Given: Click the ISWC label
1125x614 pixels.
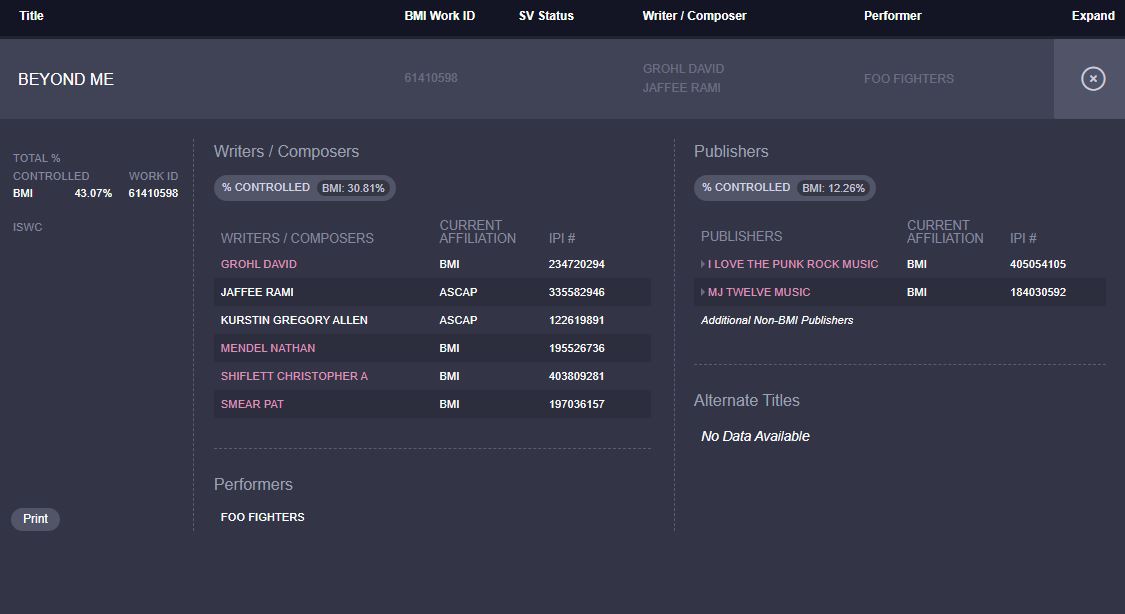Looking at the screenshot, I should tap(27, 227).
